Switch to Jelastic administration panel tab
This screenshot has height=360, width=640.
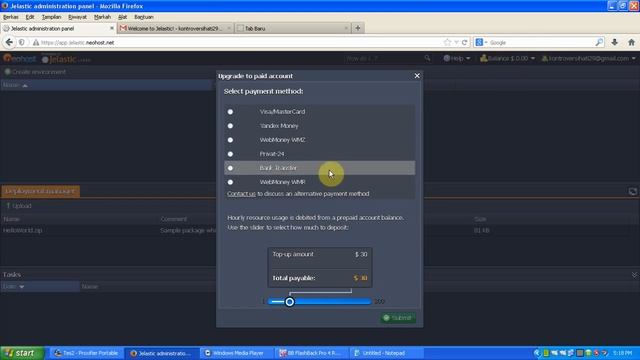tap(58, 28)
